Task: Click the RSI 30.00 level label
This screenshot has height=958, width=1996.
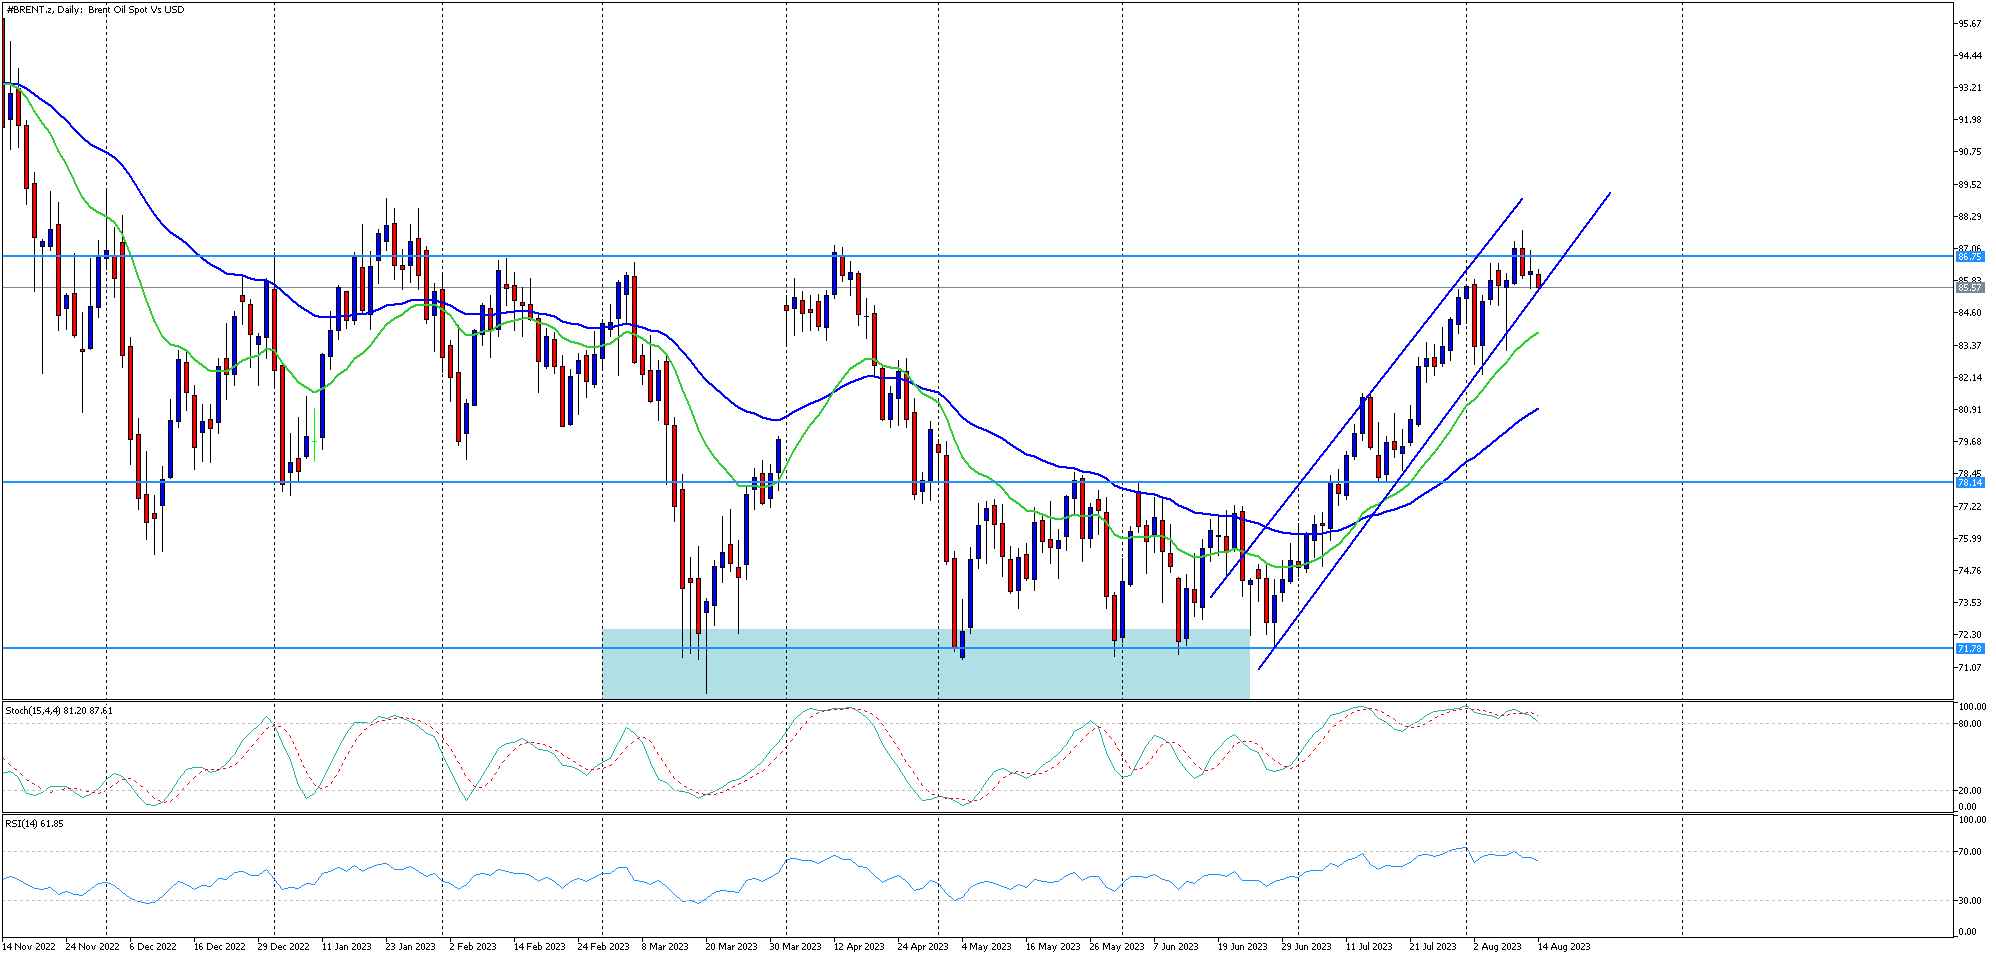Action: click(x=1971, y=901)
